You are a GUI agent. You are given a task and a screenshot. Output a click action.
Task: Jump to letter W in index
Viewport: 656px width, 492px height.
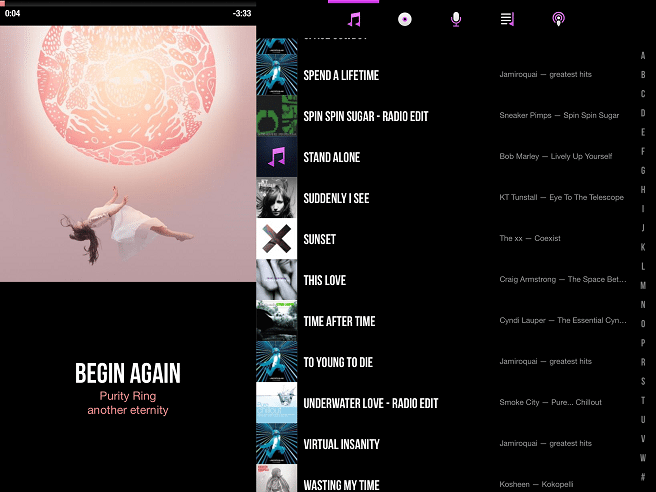pos(643,458)
